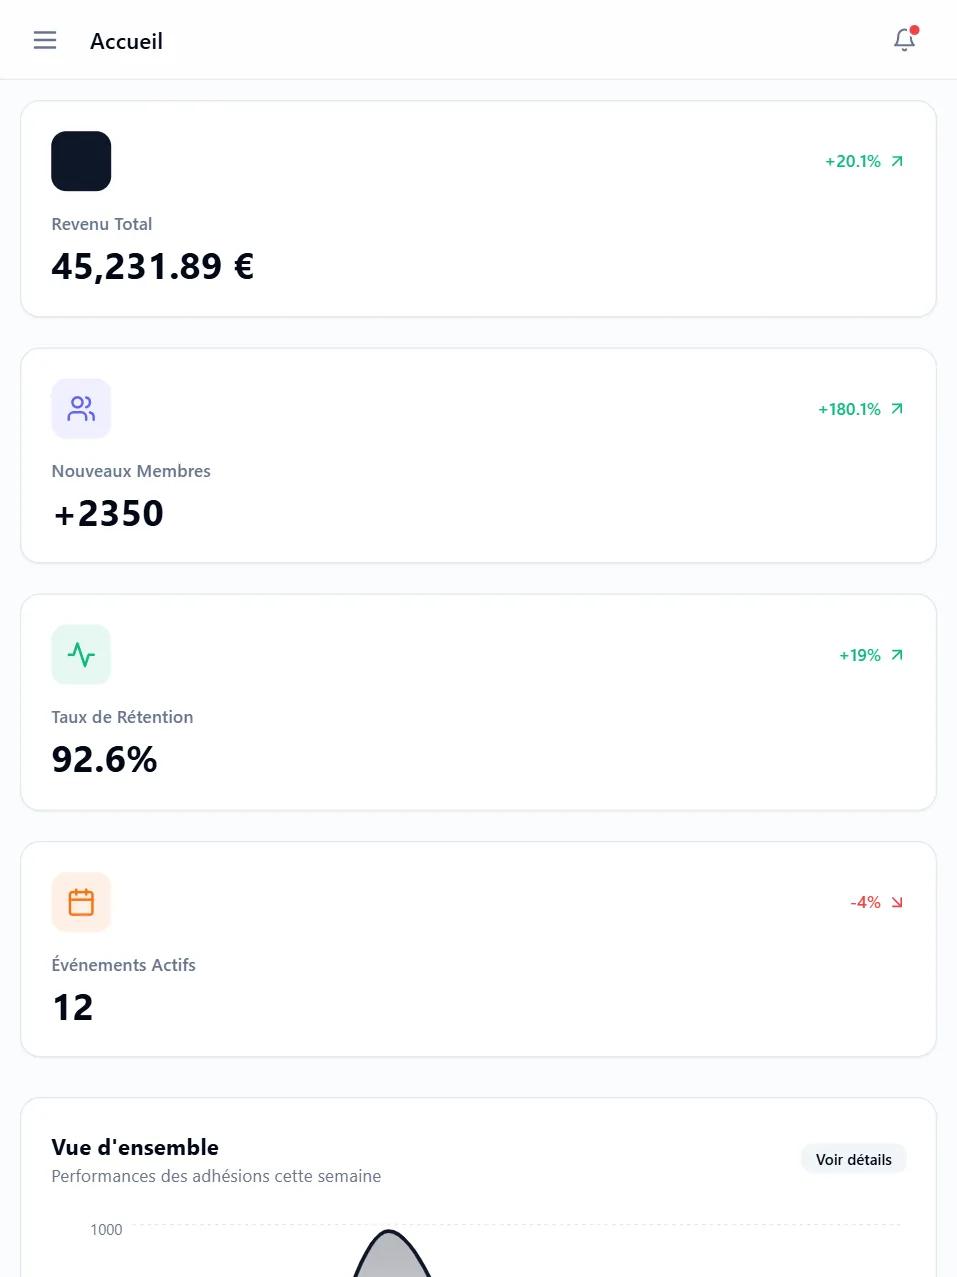
Task: Select the 92.6% retention value
Action: point(104,759)
